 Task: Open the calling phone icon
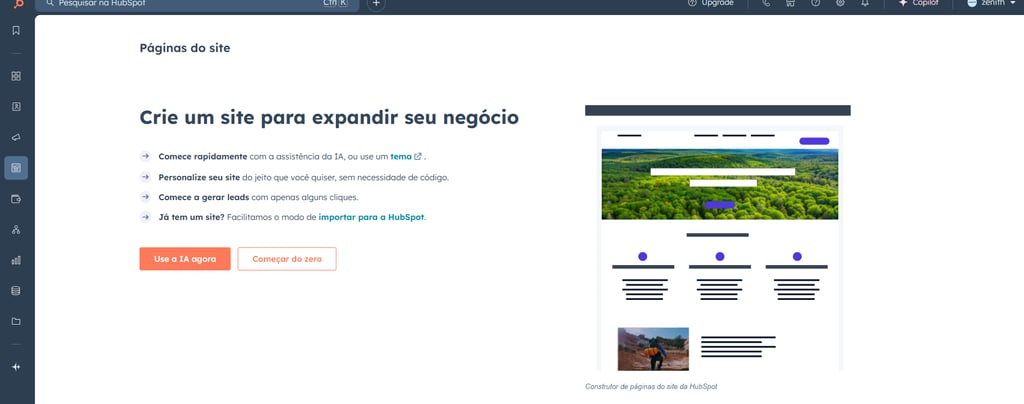[x=766, y=3]
